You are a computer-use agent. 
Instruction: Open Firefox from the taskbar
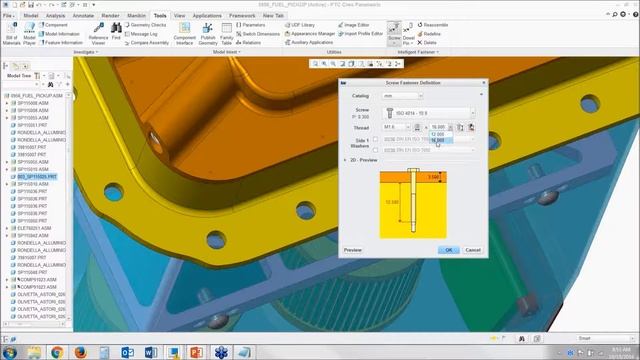coord(80,352)
